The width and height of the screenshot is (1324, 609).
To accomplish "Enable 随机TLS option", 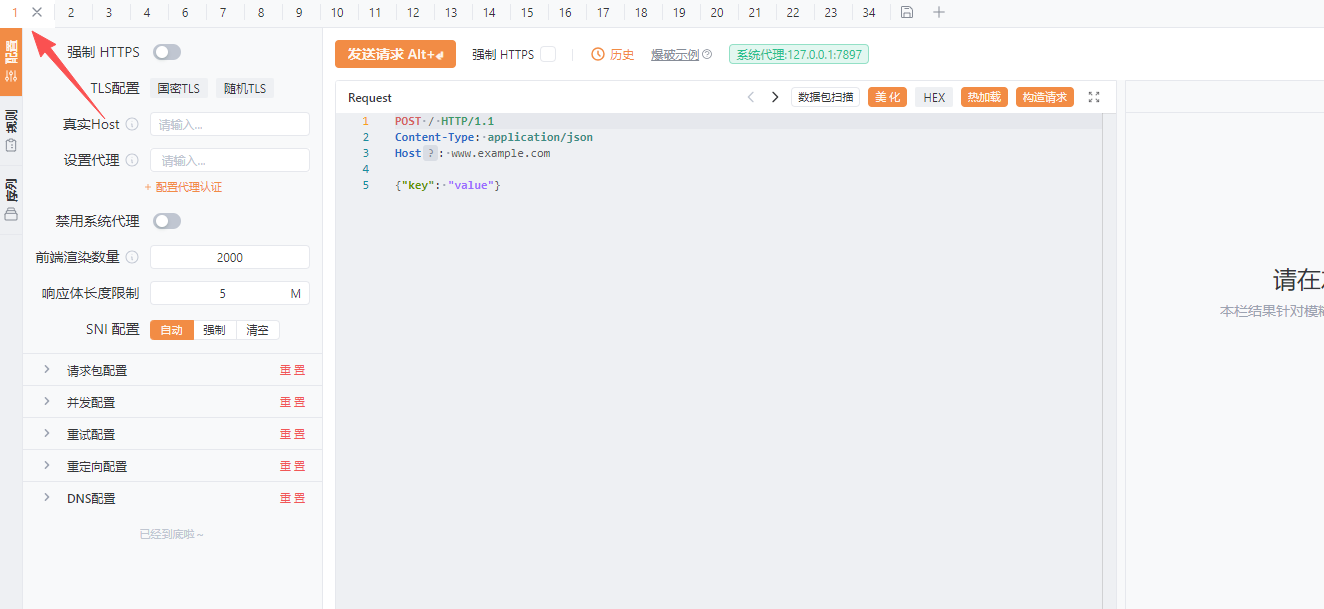I will [245, 88].
